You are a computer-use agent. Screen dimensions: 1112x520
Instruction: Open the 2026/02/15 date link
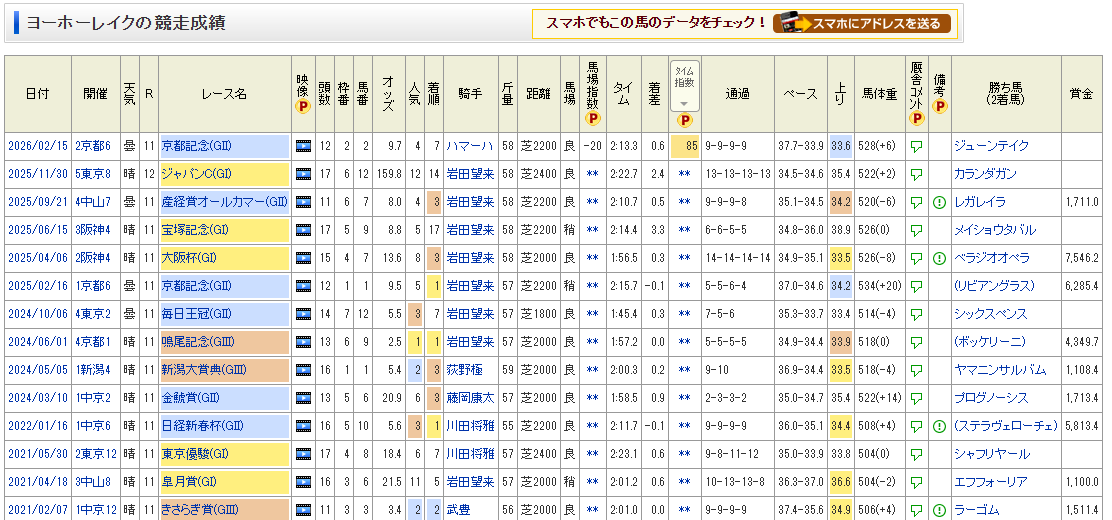37,146
